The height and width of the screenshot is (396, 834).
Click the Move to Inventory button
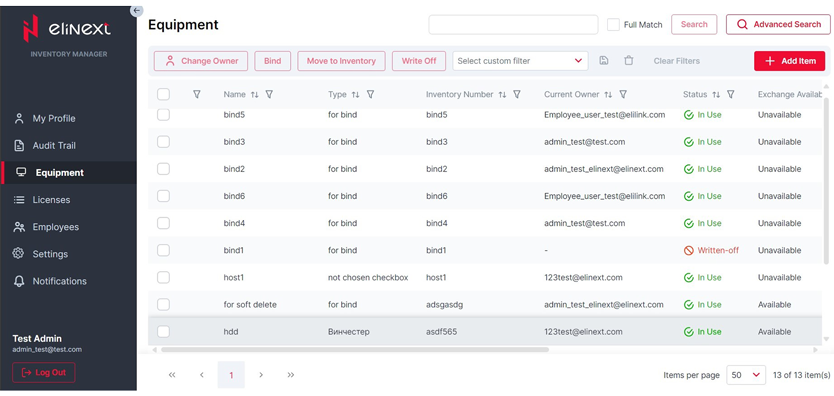coord(341,61)
